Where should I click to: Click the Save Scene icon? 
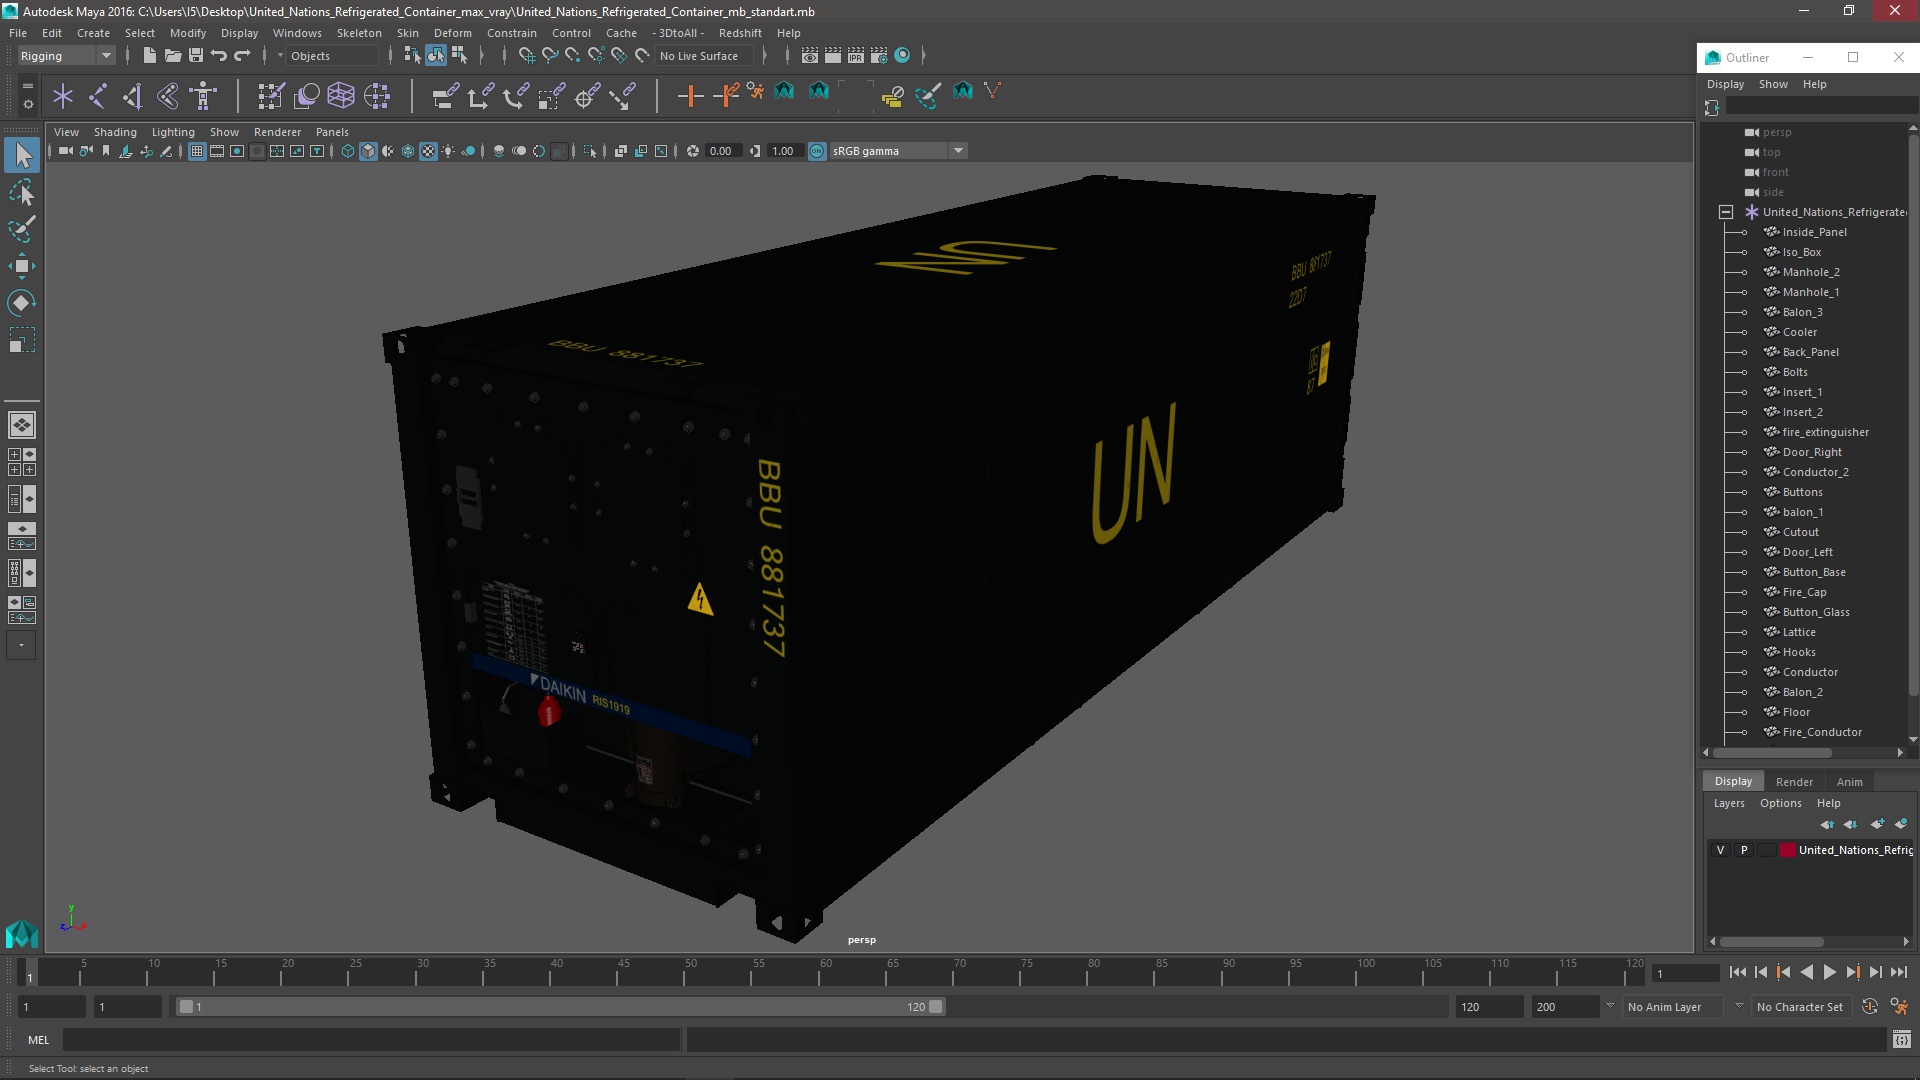(x=196, y=56)
